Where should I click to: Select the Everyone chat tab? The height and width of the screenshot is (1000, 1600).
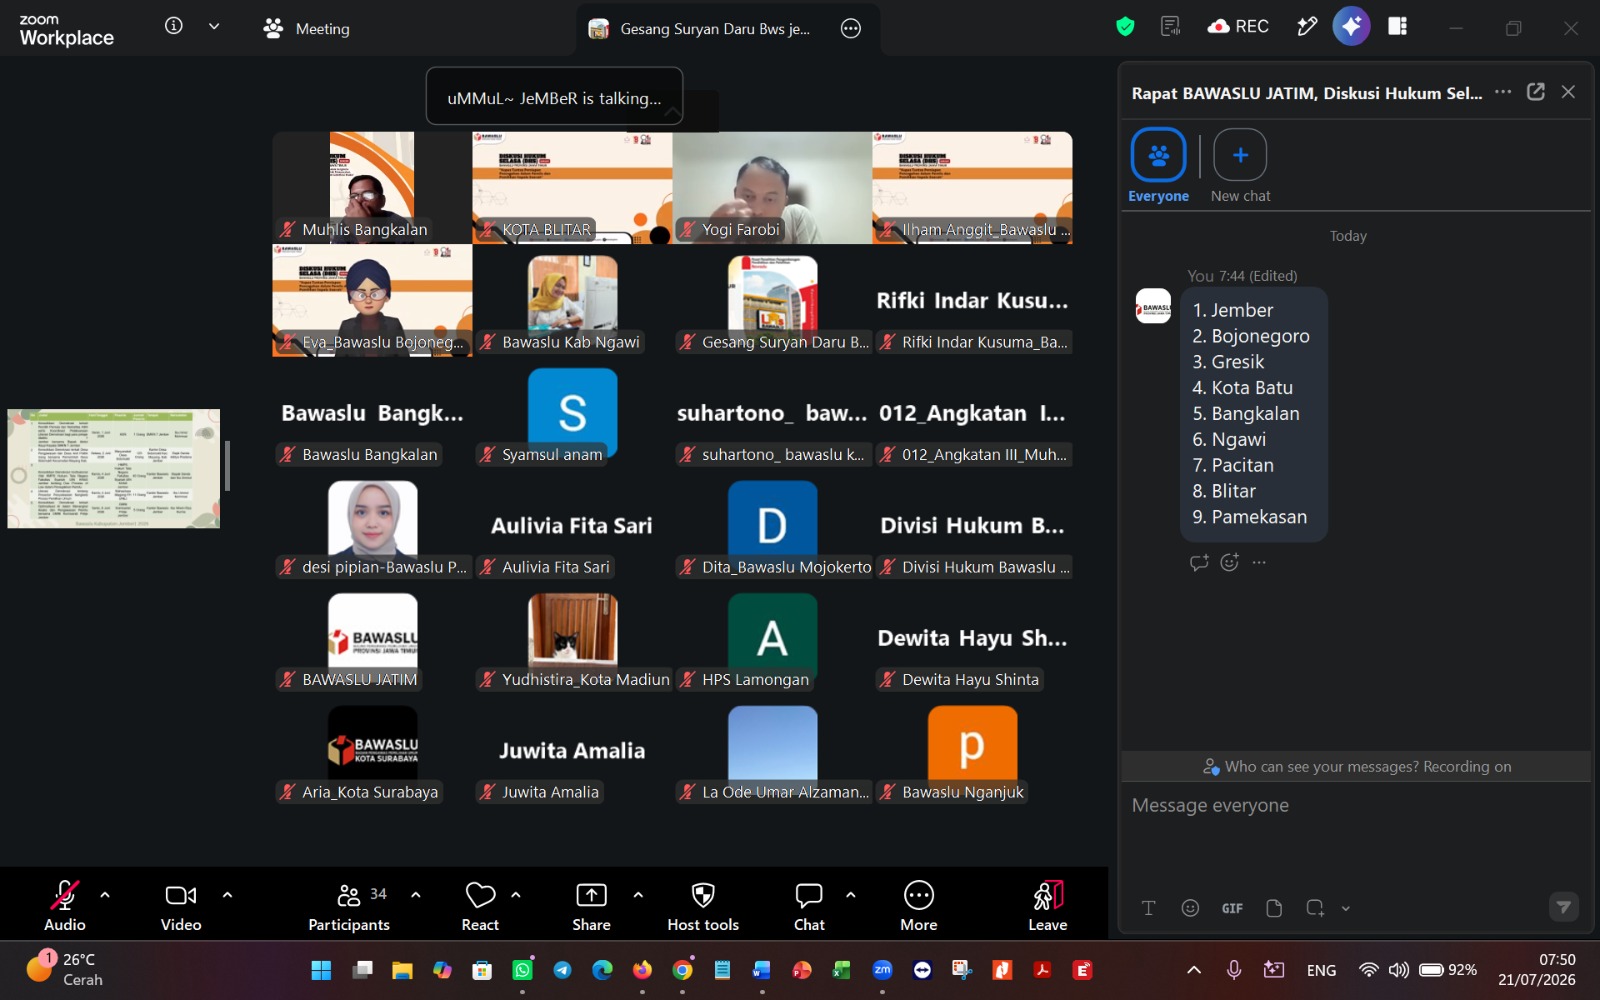coord(1158,166)
